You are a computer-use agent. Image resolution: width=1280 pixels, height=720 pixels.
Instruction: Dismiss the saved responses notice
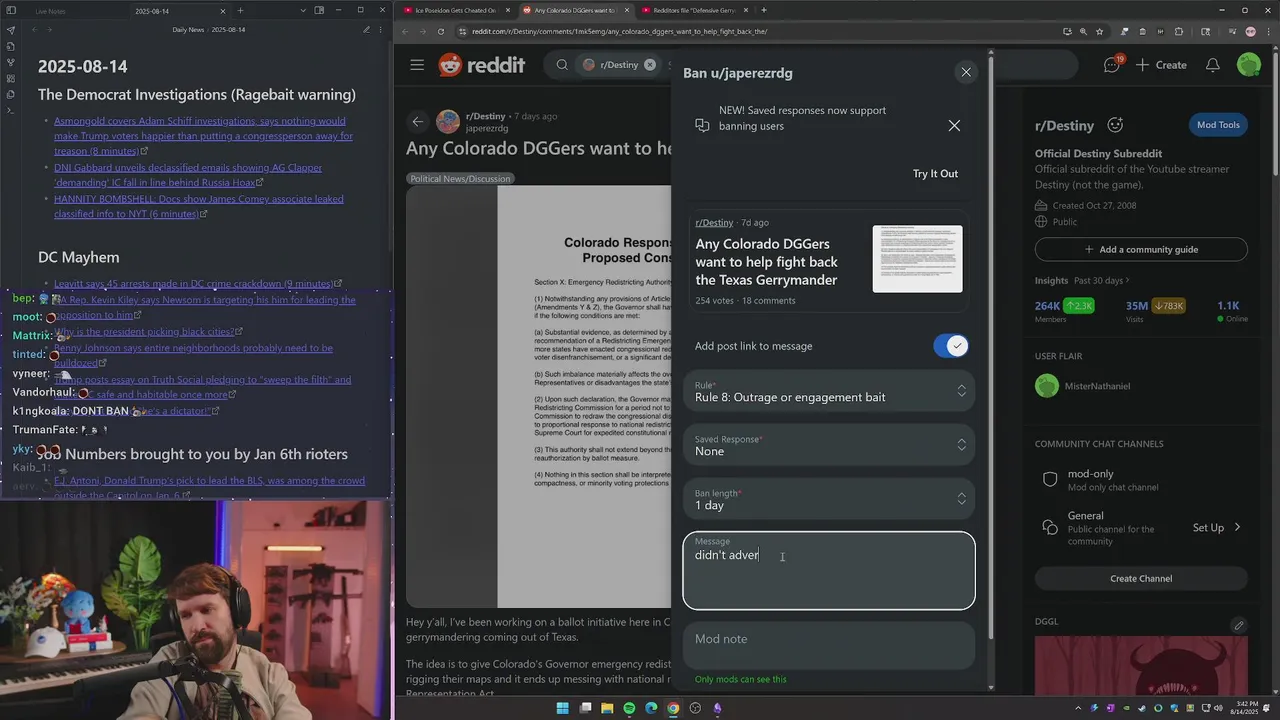(x=954, y=126)
